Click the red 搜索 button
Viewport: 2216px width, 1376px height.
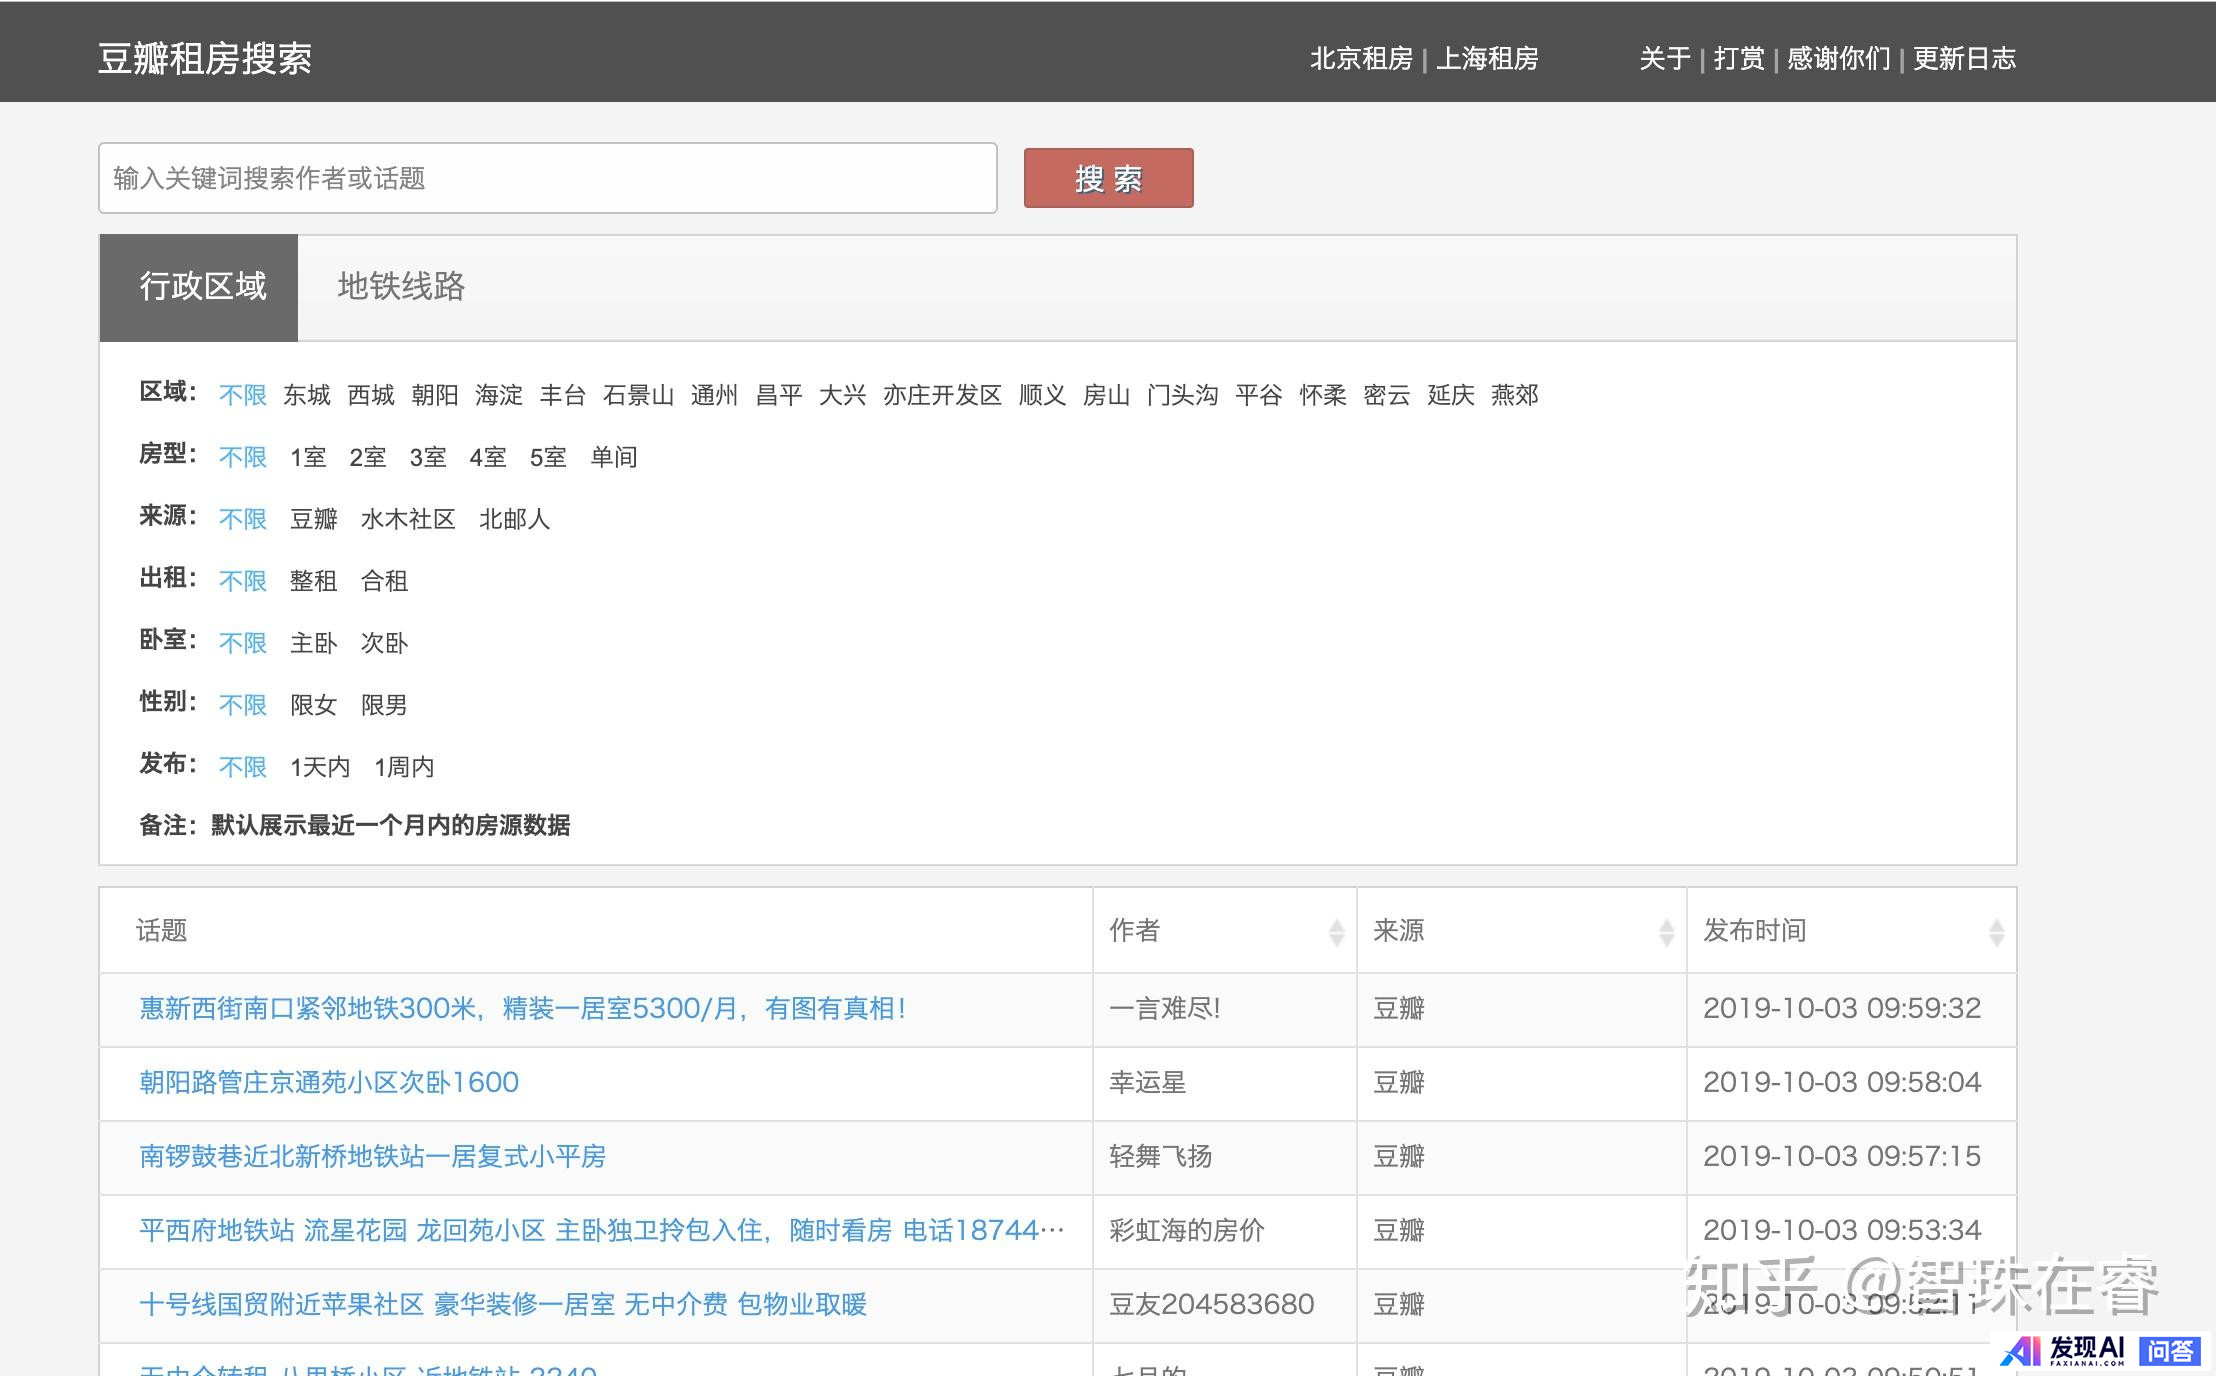[1108, 178]
